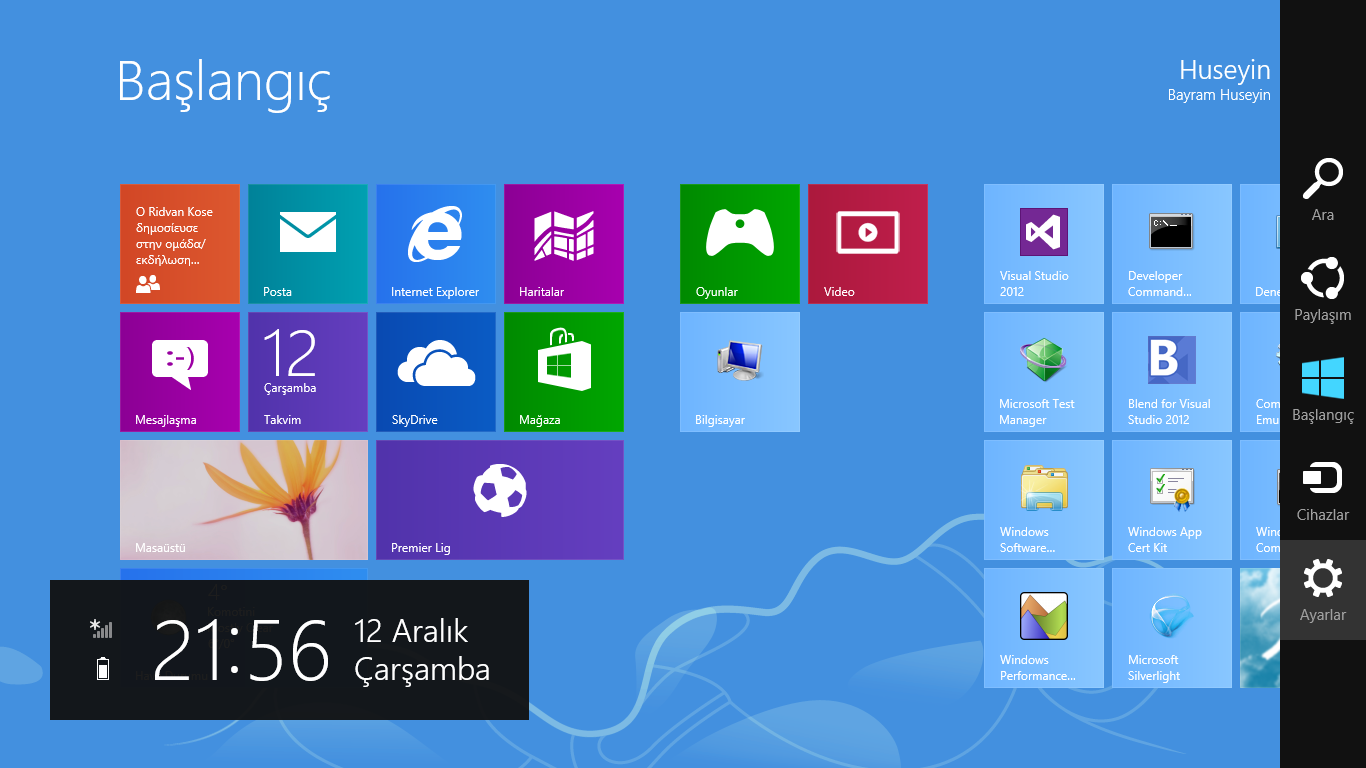The height and width of the screenshot is (768, 1366).
Task: Launch the Microsoft Test Manager tile
Action: pos(1044,372)
